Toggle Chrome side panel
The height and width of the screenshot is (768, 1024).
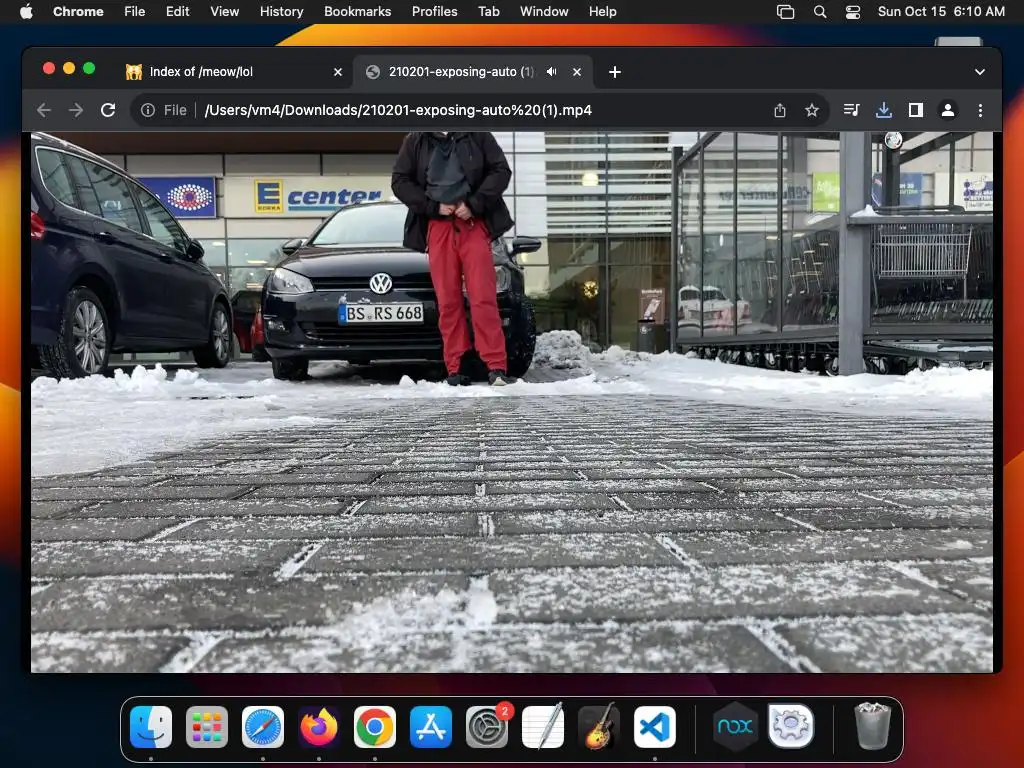[x=916, y=110]
